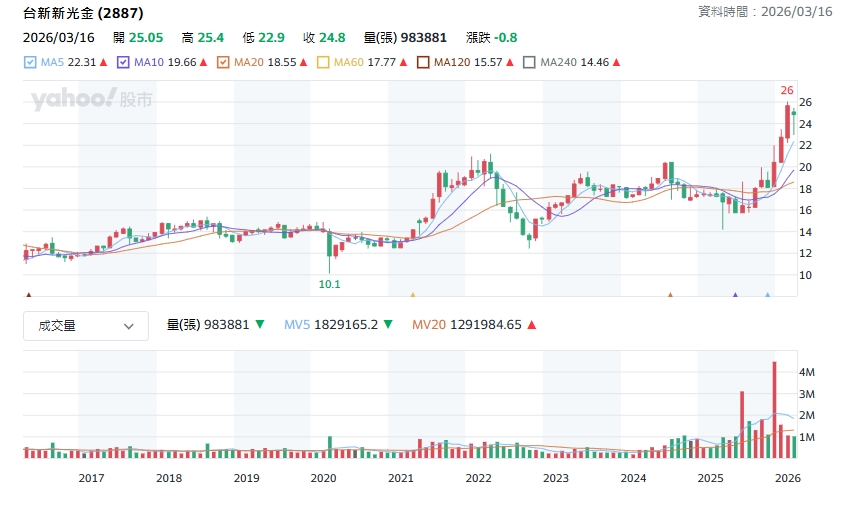Click the 2022 label on the time axis
This screenshot has width=851, height=507.
point(478,478)
